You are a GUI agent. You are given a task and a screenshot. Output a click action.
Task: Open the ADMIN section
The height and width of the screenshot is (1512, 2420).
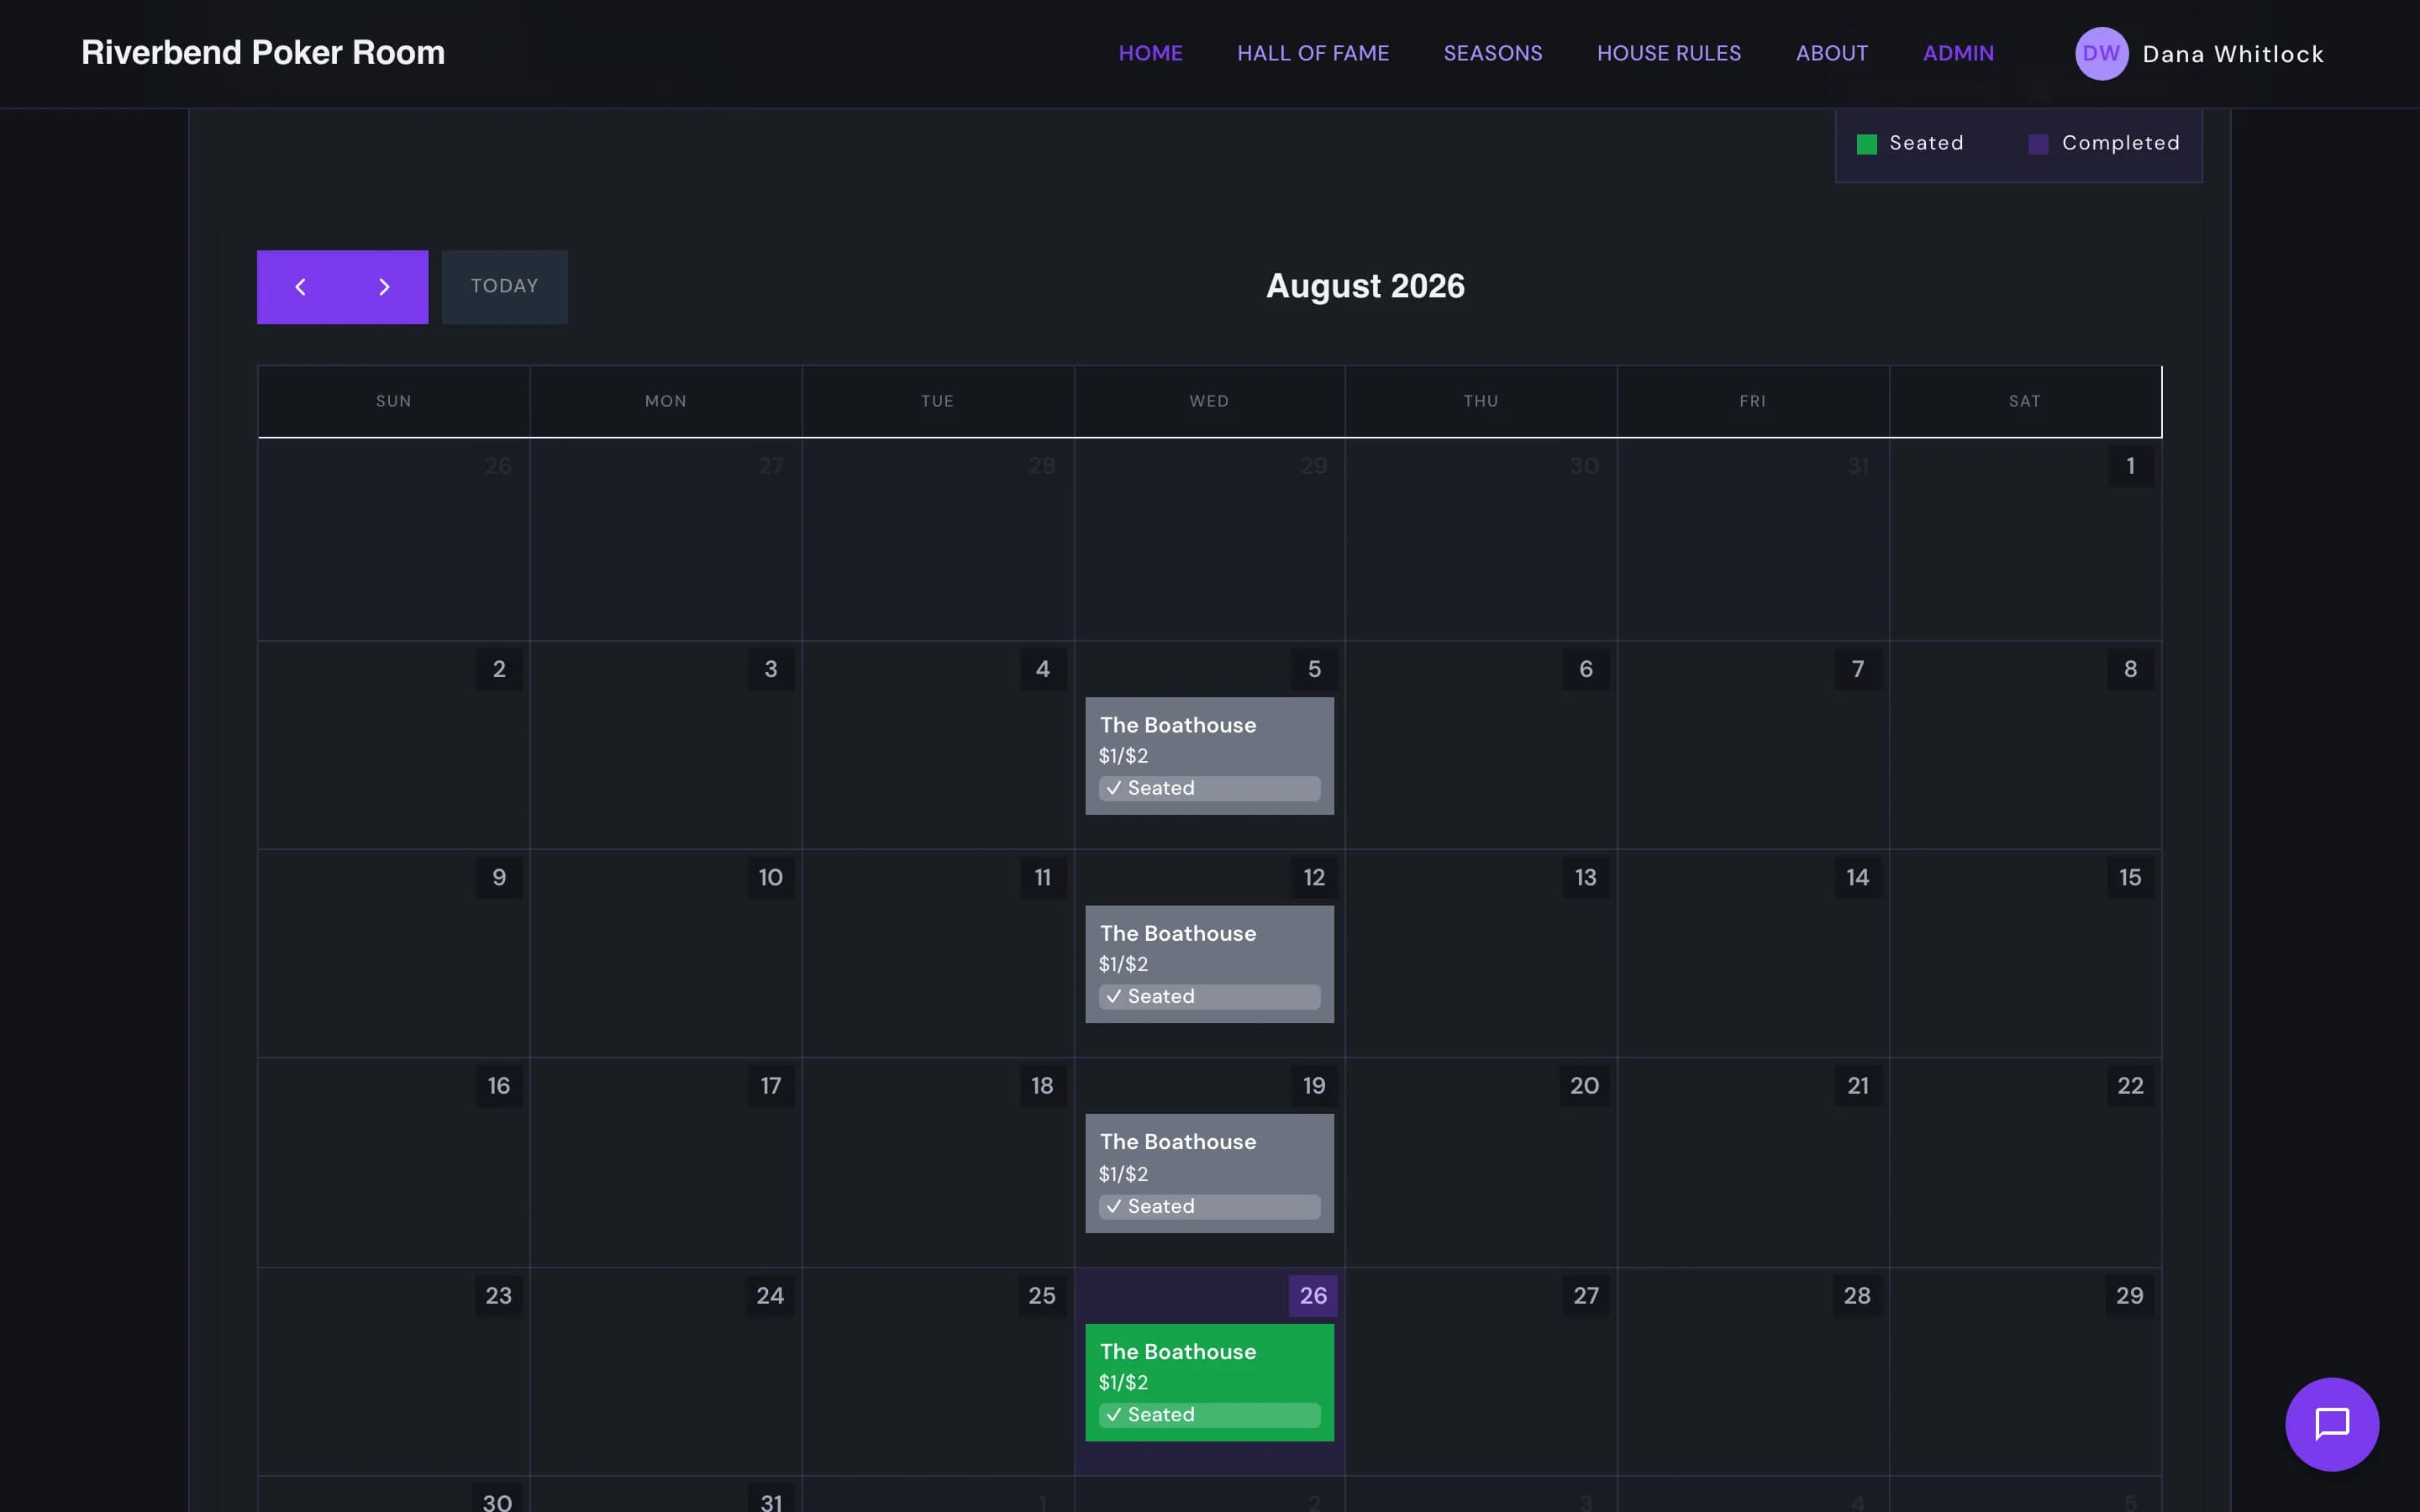tap(1958, 54)
